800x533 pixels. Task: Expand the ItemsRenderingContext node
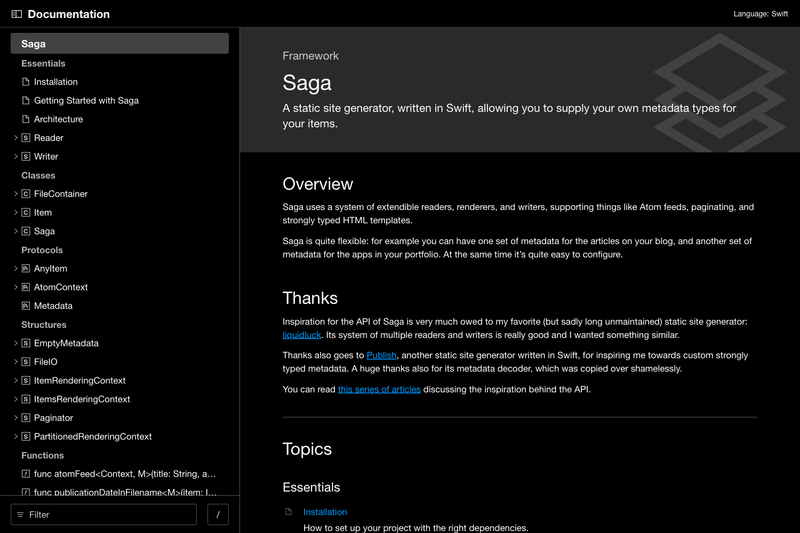click(x=16, y=399)
